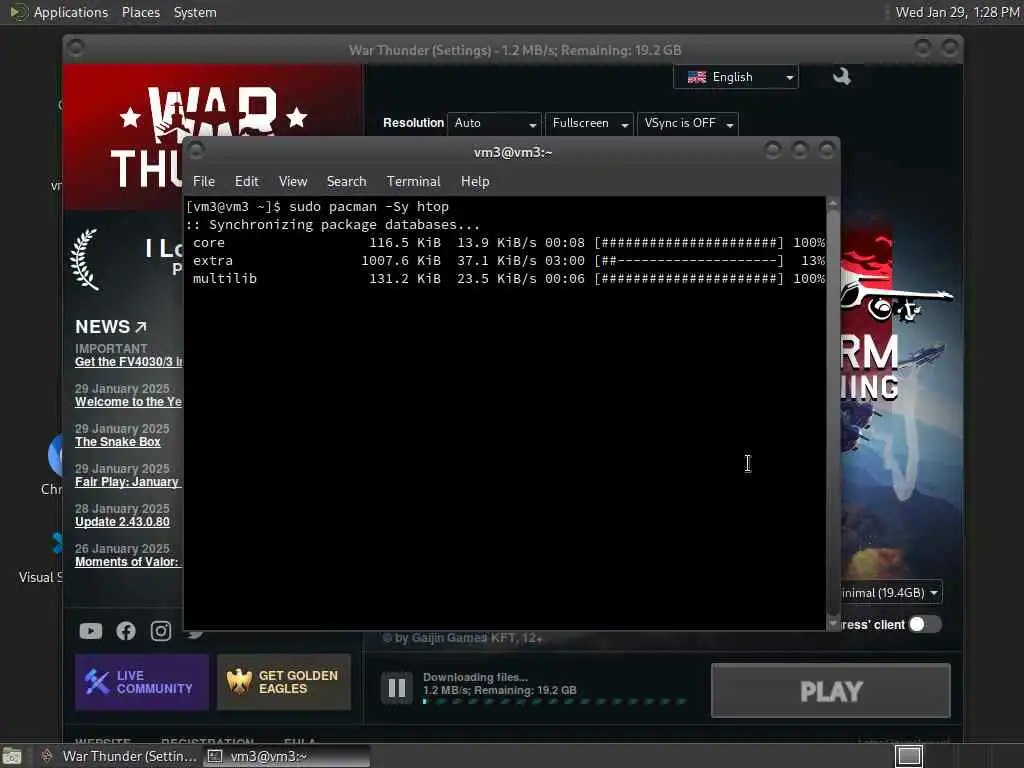Click the show desktop icon in bottom panel
This screenshot has height=768, width=1024.
coord(12,756)
